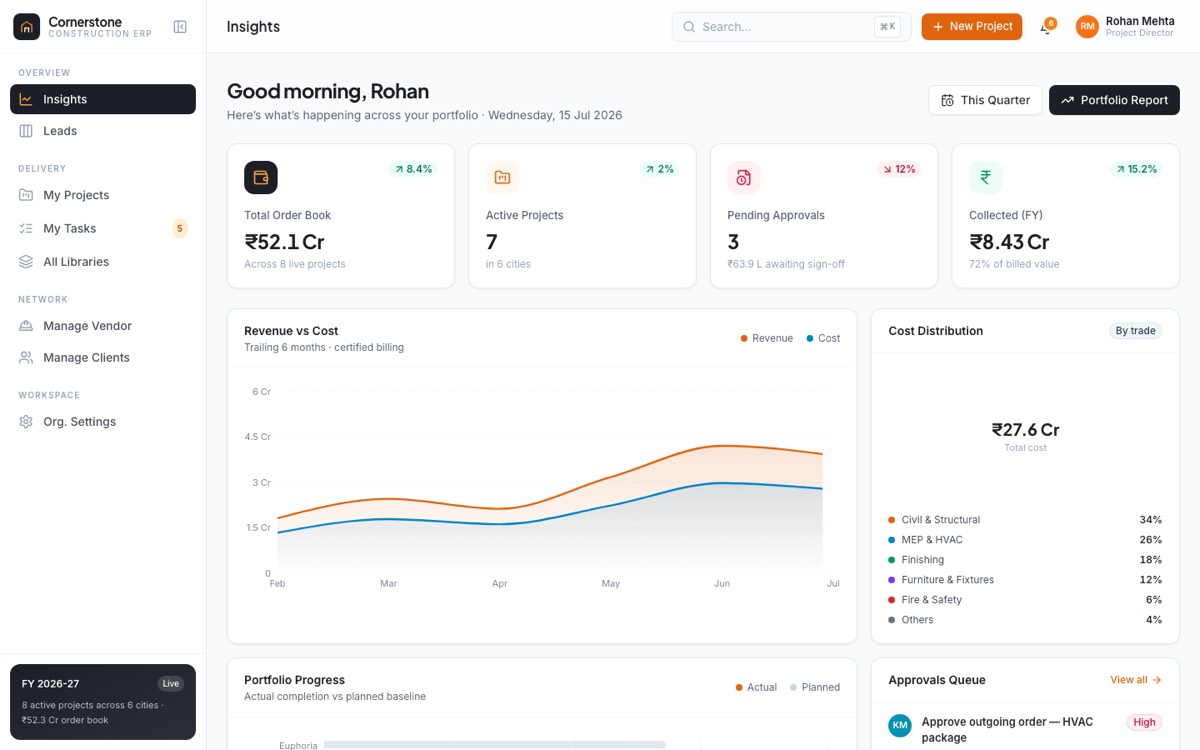Click the Manage Vendor icon
This screenshot has width=1200, height=750.
26,326
